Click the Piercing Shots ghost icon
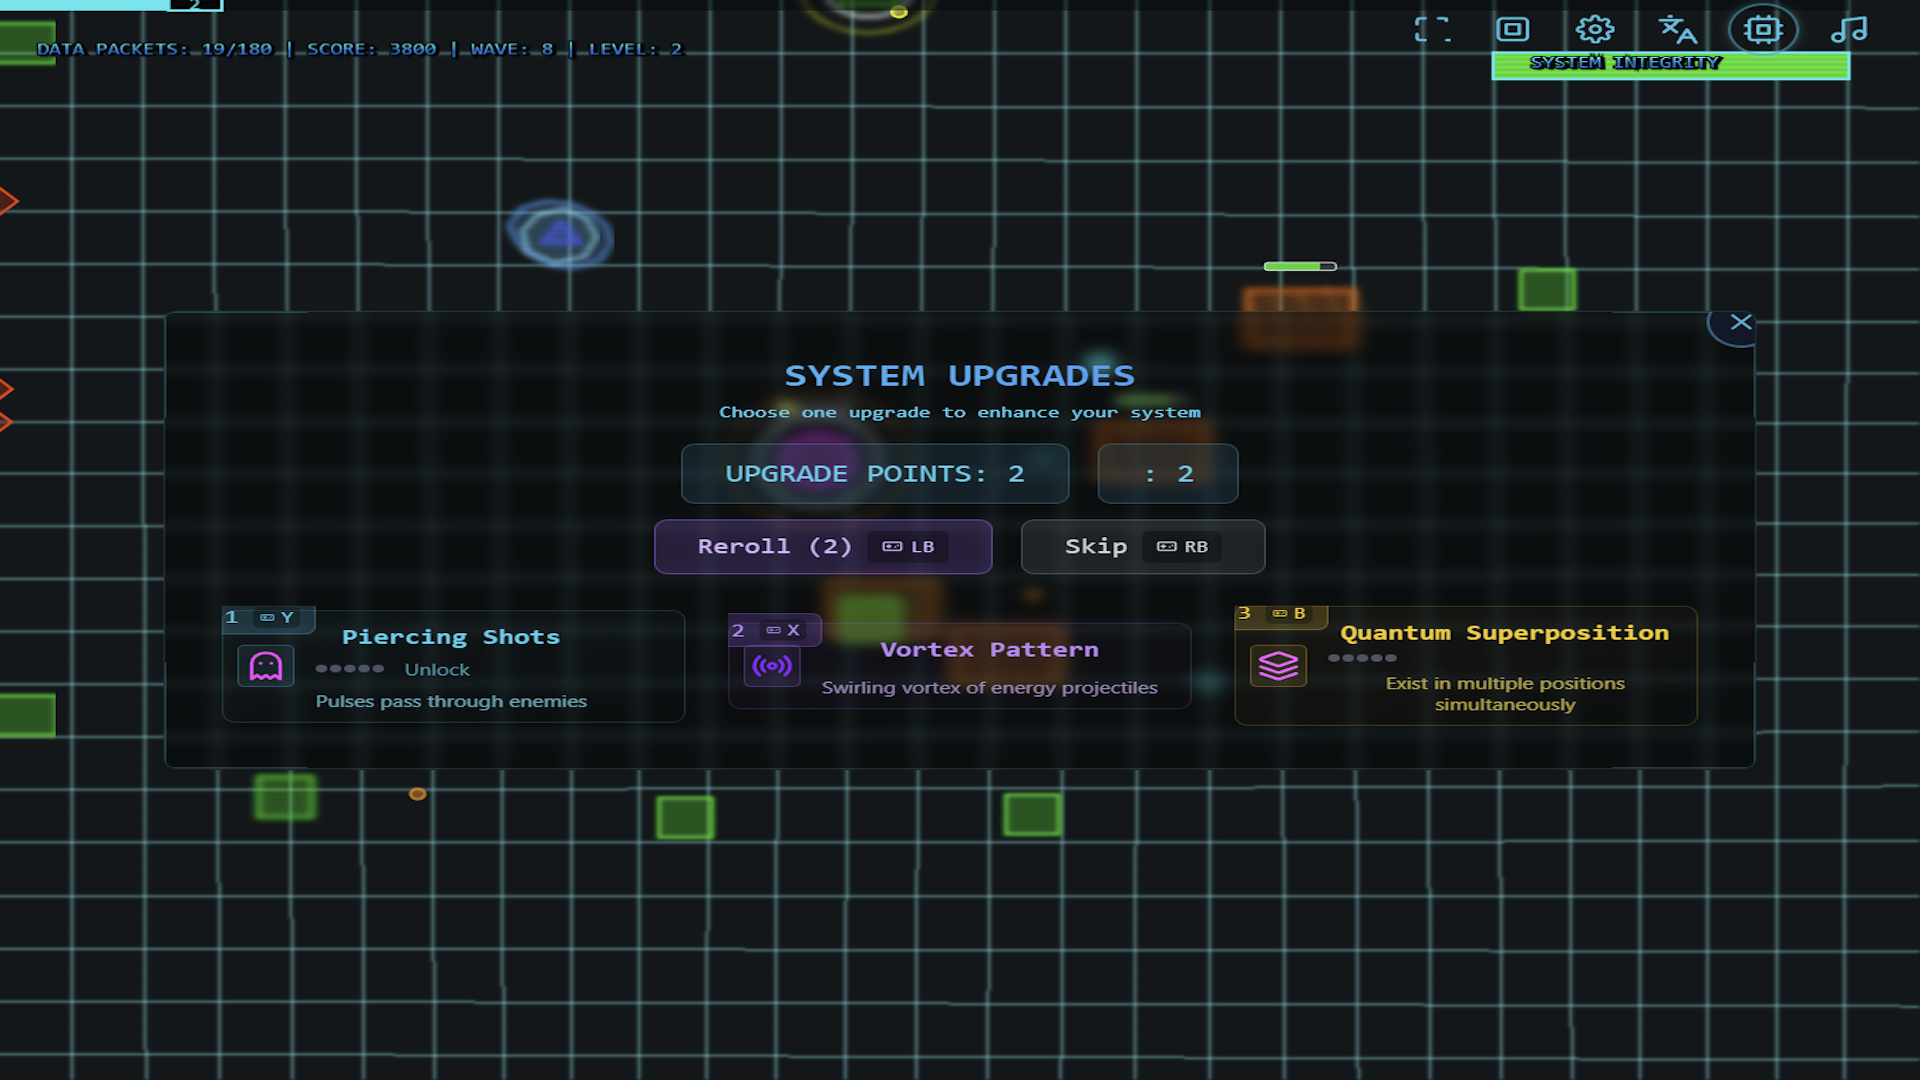Viewport: 1920px width, 1080px height. click(x=266, y=666)
